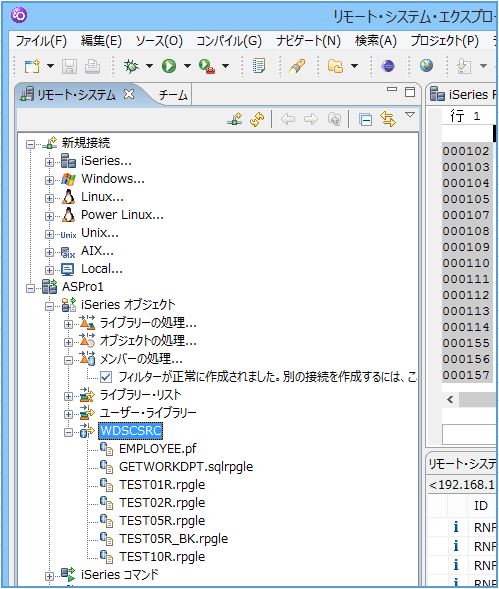Click the Print toolbar icon

point(92,66)
